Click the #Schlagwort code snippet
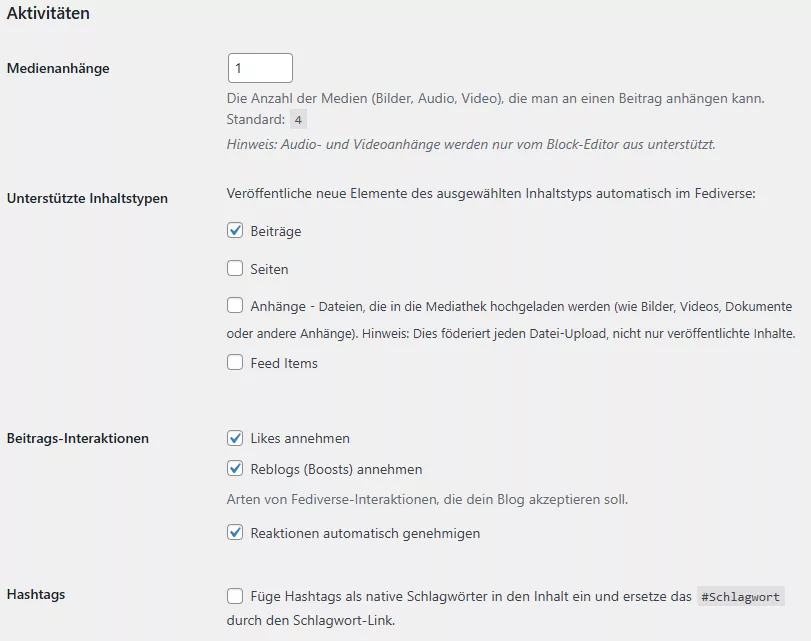The width and height of the screenshot is (811, 641). [741, 596]
